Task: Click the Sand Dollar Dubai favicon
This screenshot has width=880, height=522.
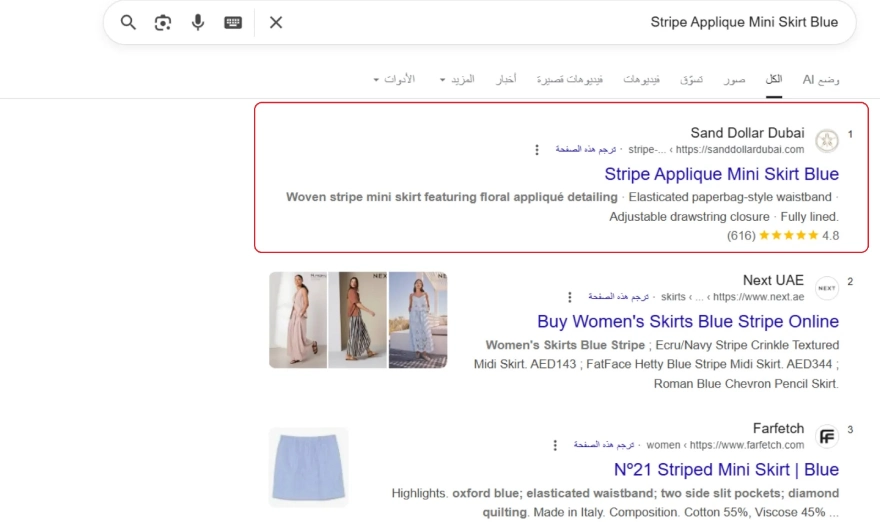Action: point(827,140)
